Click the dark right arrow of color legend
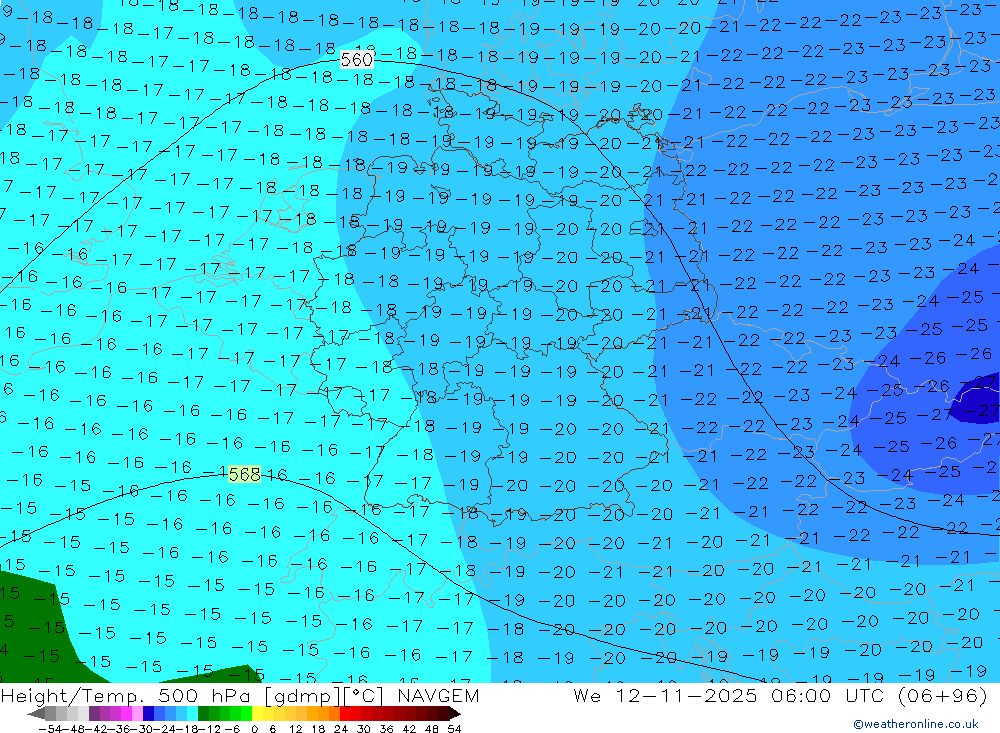Screen dimensions: 1000x733 [455, 714]
